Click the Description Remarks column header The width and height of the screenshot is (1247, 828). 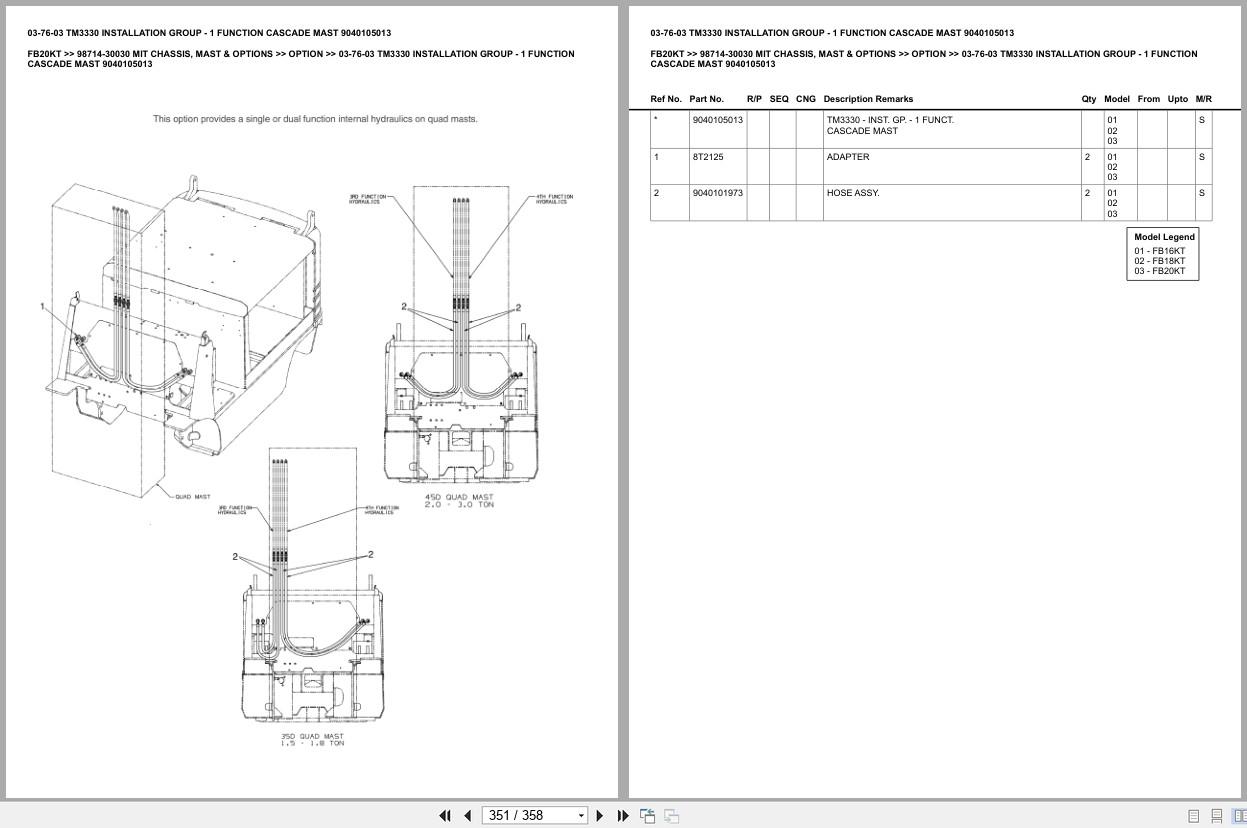(868, 99)
